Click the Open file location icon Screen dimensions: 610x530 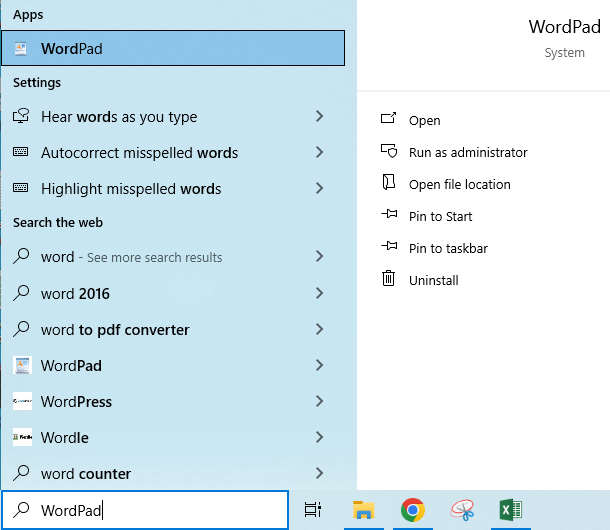click(389, 182)
